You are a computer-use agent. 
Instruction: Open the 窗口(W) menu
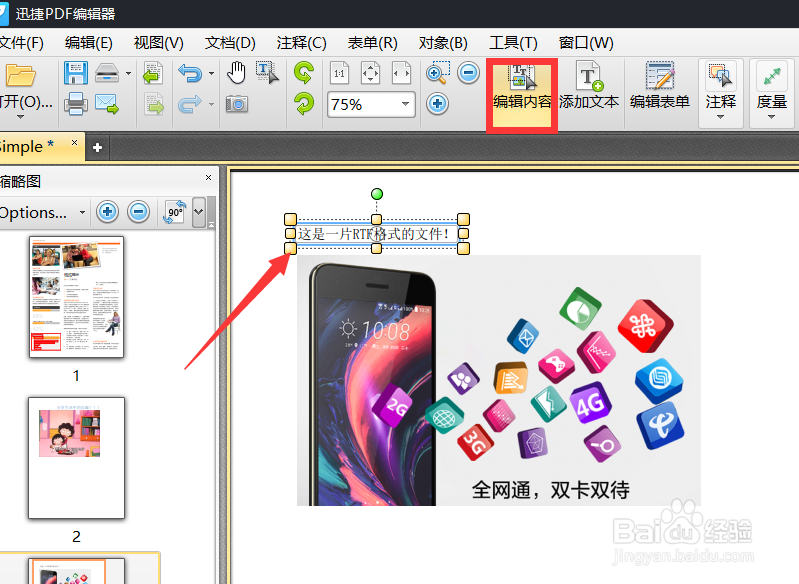pos(586,43)
